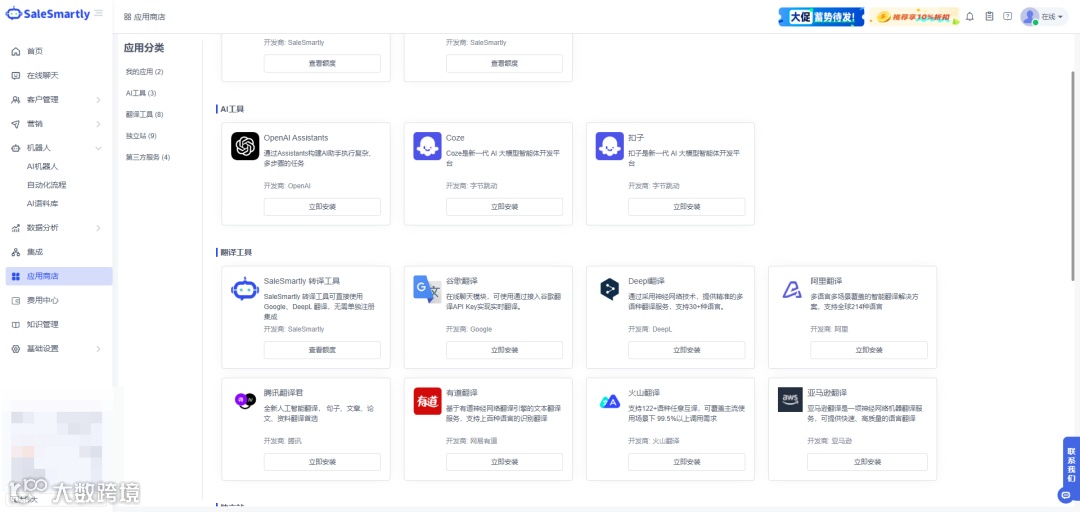Click the 腾讯翻译君 app icon

click(245, 400)
